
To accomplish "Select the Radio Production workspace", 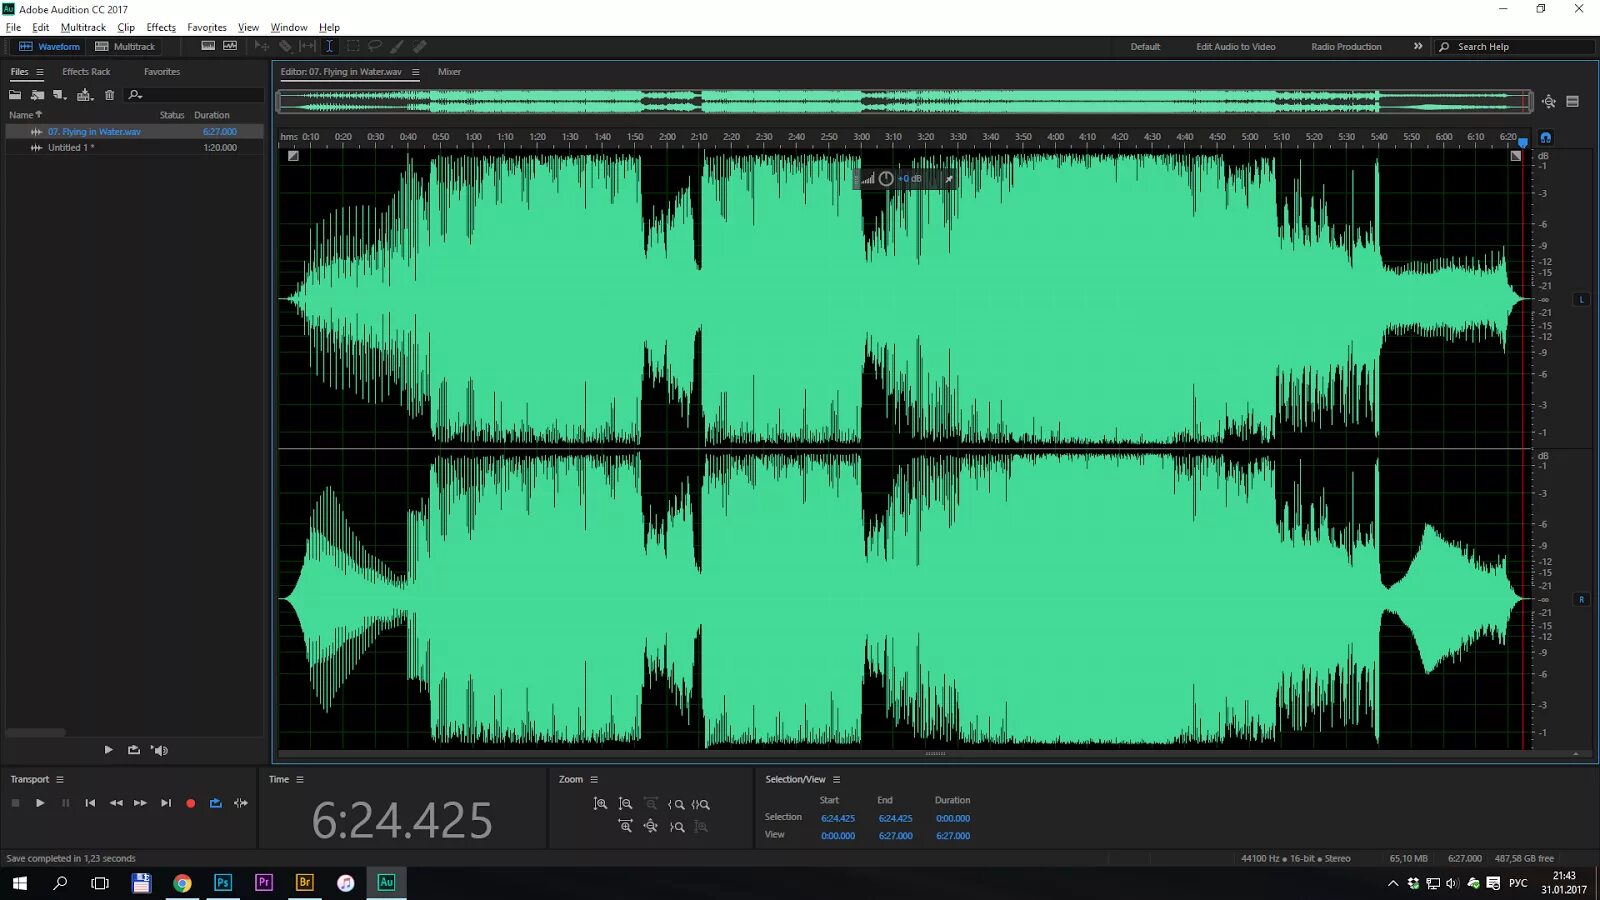I will click(x=1345, y=46).
